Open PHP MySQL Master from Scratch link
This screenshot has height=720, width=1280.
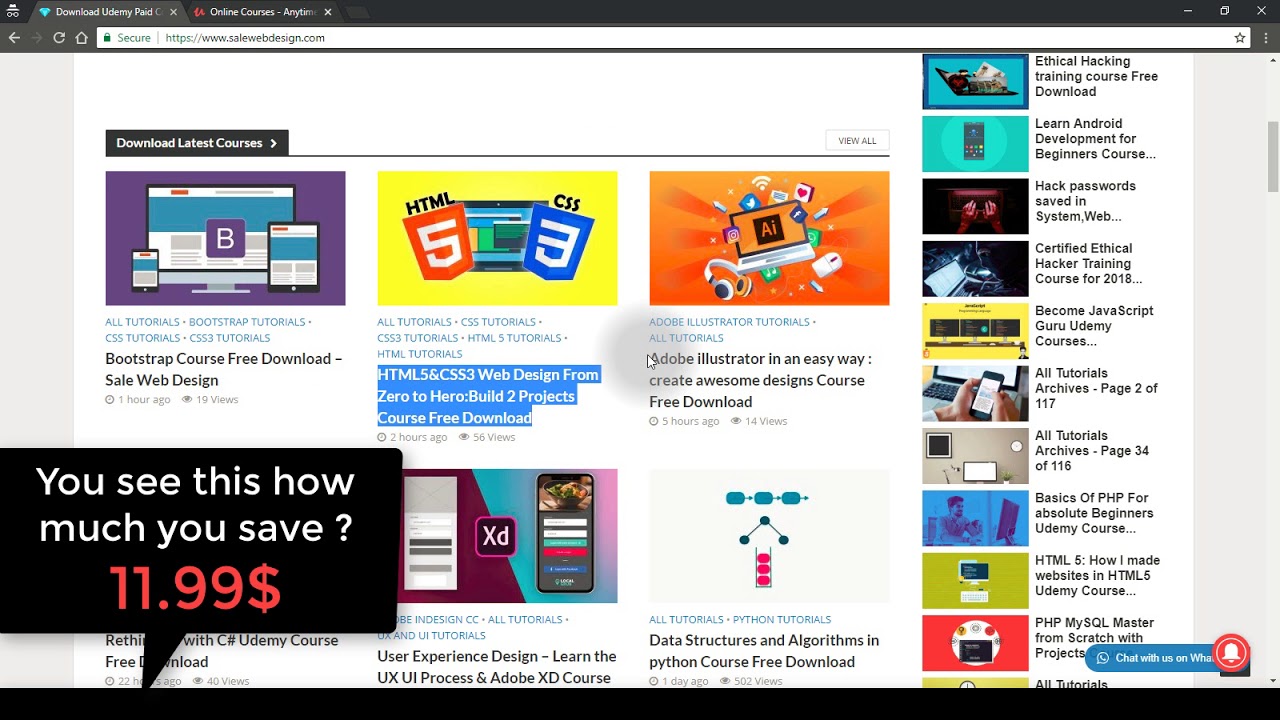(x=1094, y=638)
